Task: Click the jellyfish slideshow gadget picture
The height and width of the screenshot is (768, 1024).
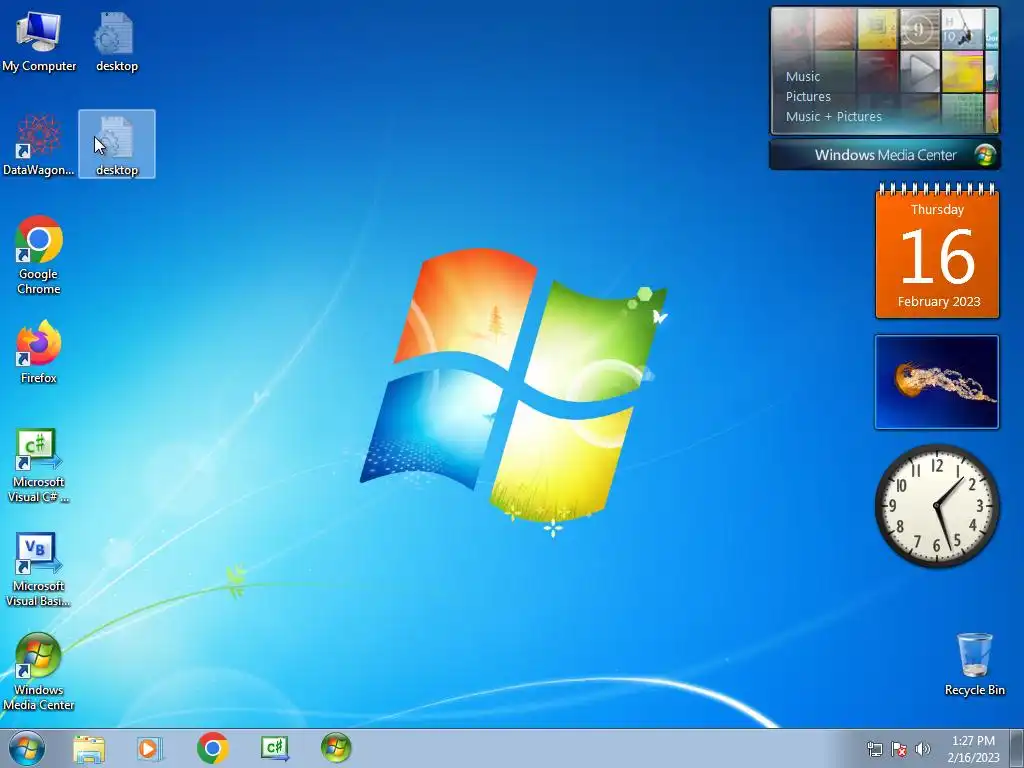Action: 936,382
